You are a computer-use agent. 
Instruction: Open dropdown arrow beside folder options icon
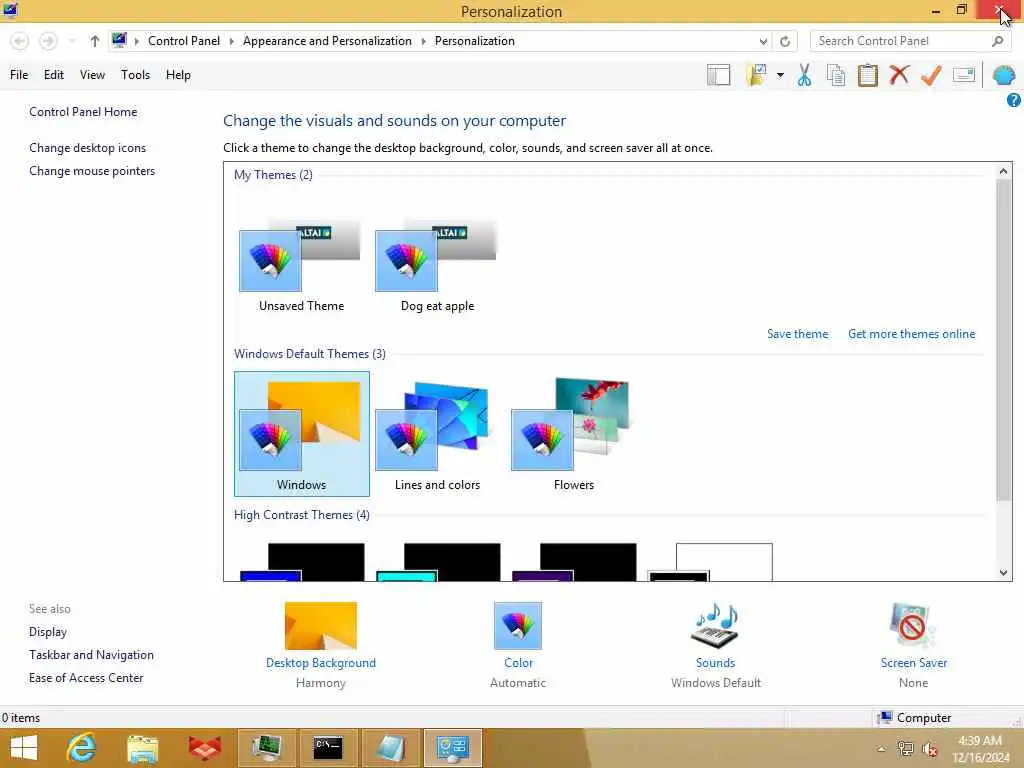pos(780,75)
